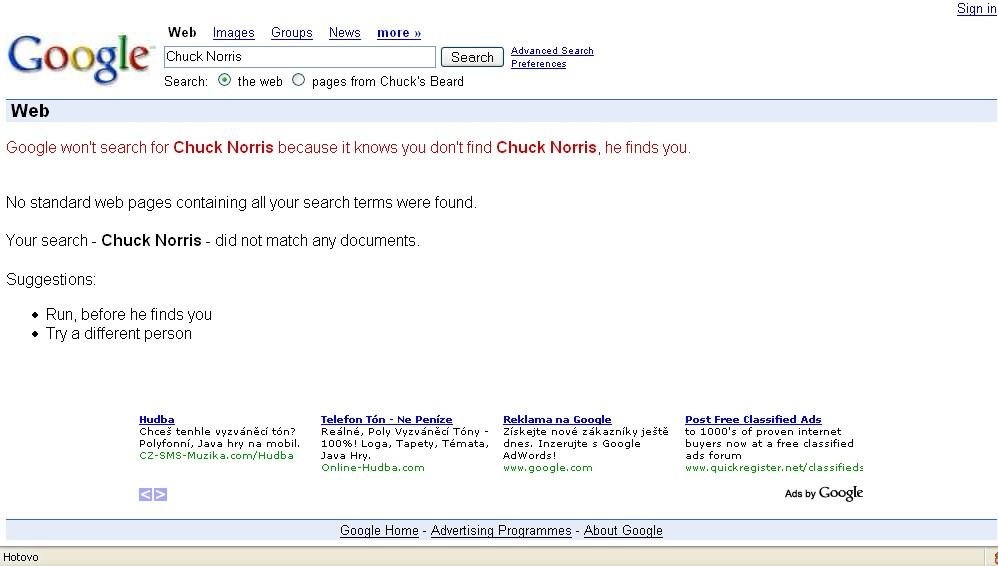Select "pages from Chuck's Beard" radio option
This screenshot has width=998, height=566.
298,80
